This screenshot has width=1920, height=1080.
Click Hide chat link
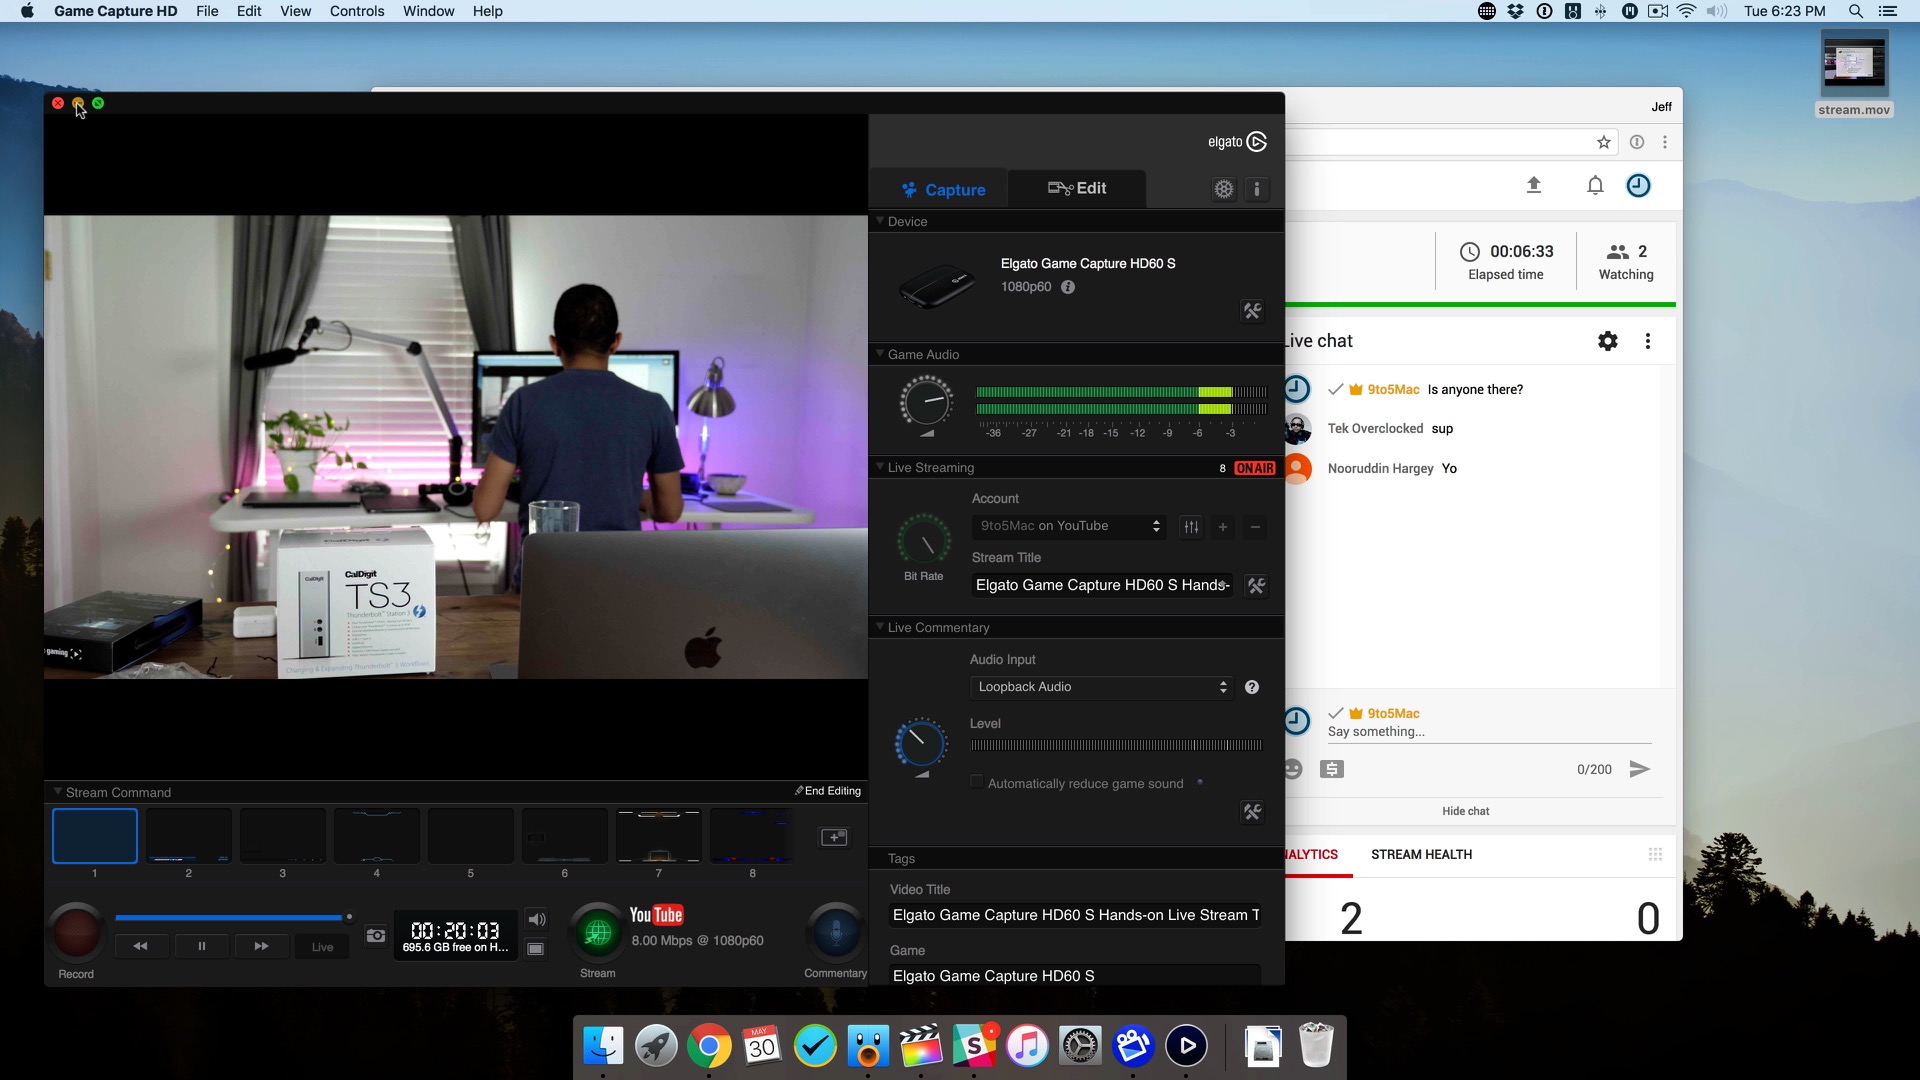point(1465,811)
